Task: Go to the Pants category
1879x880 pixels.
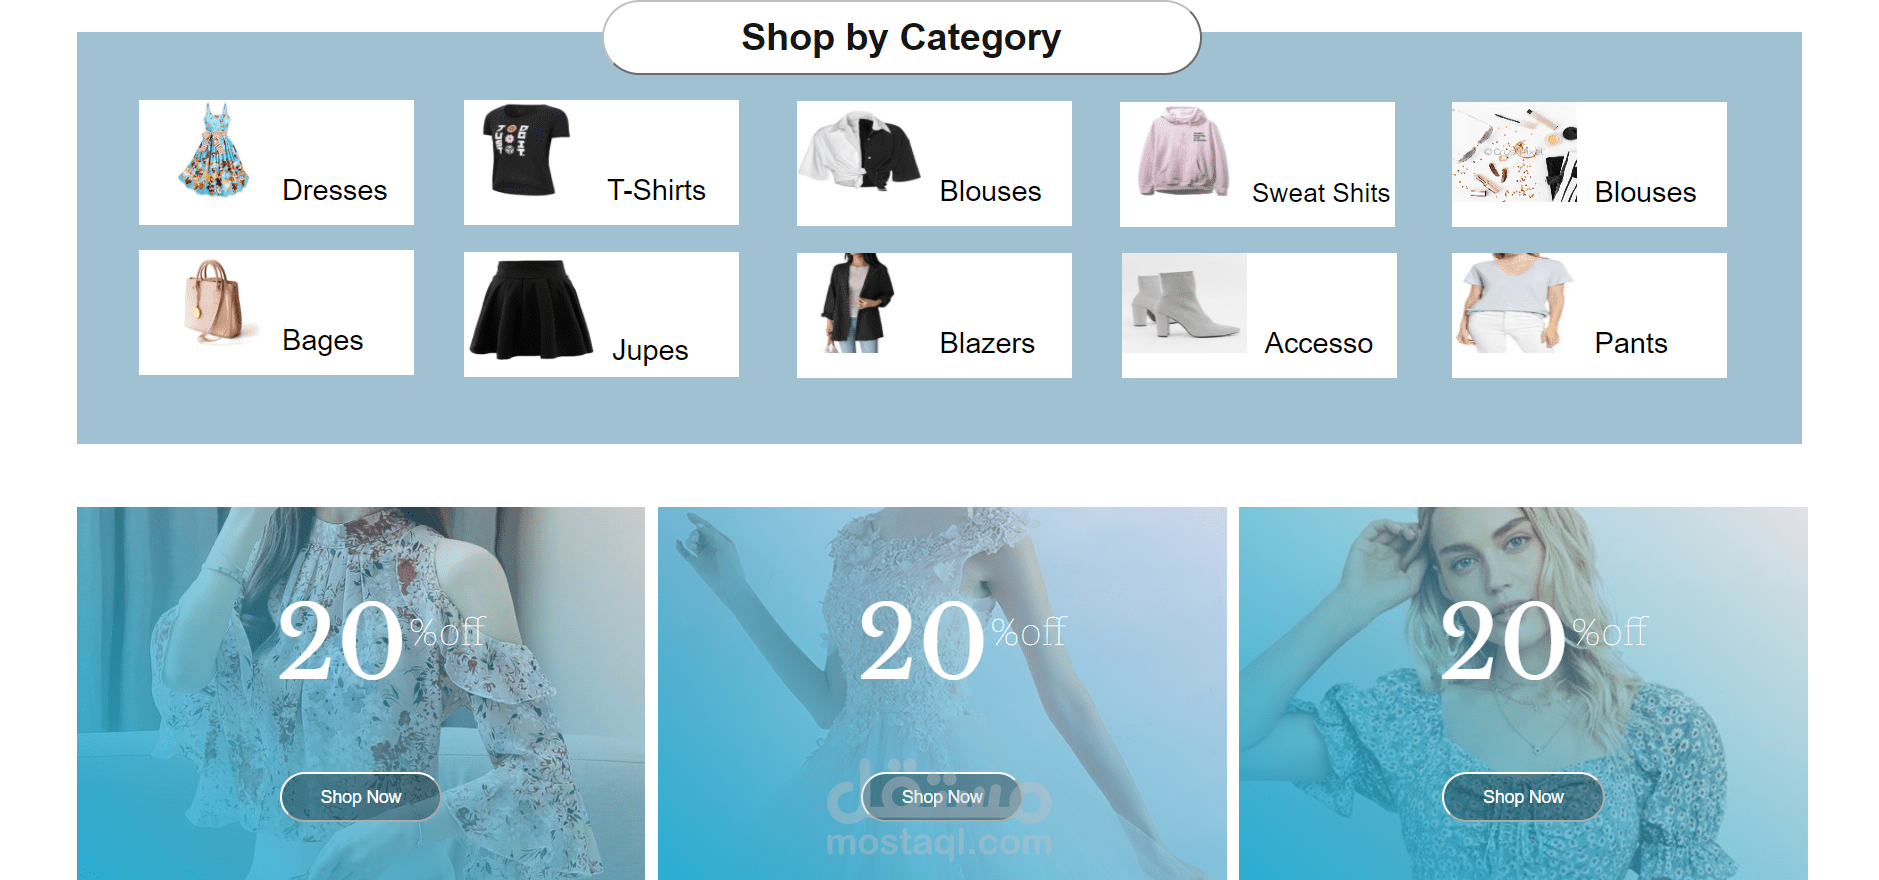Action: [1631, 343]
